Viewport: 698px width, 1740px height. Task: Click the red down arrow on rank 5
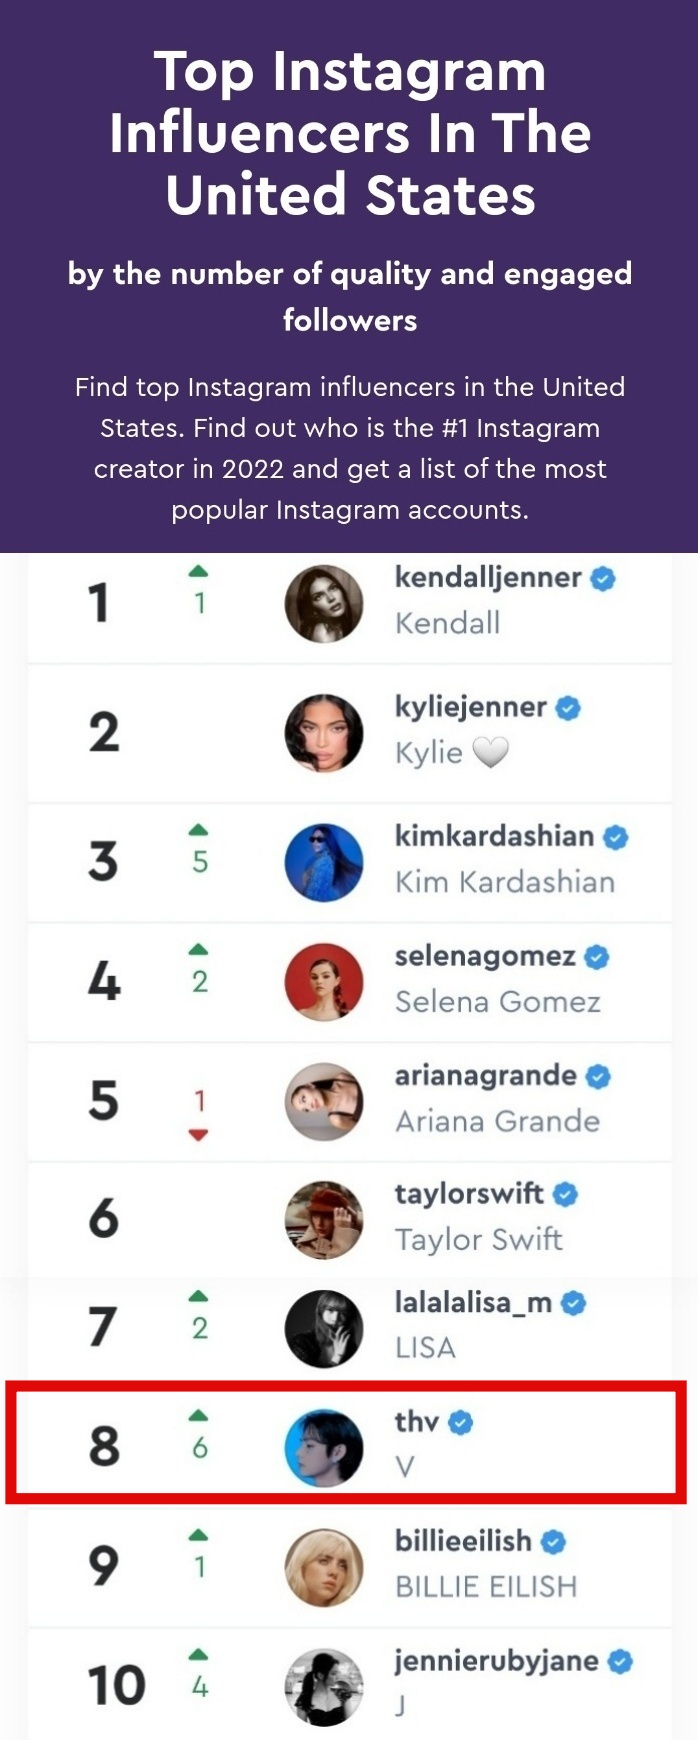[x=199, y=1134]
